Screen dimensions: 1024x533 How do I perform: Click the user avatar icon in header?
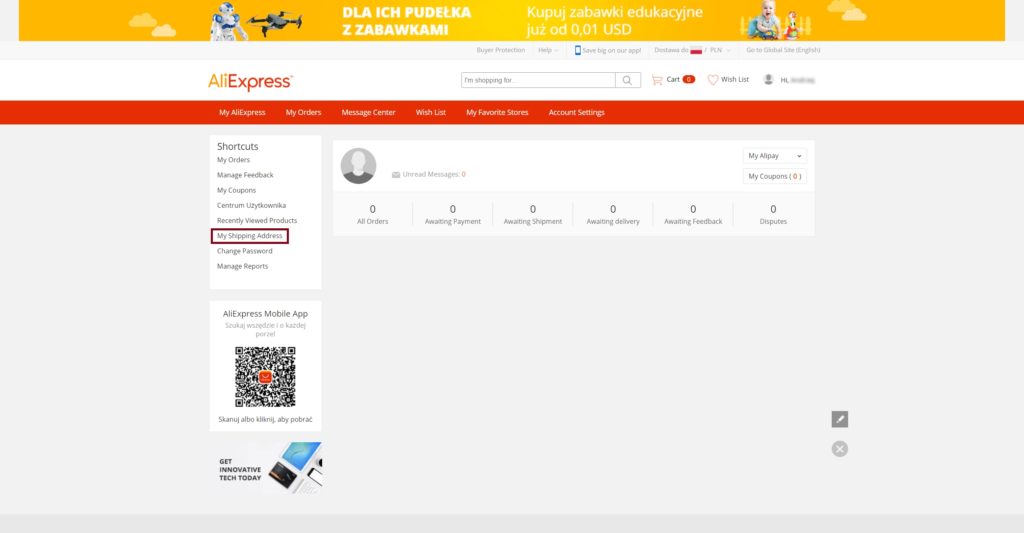point(768,80)
